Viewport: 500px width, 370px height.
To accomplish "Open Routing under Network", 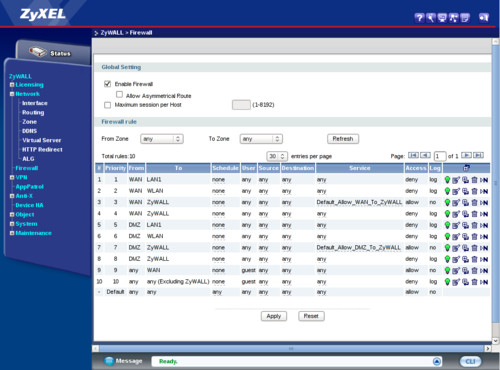I will coord(33,113).
